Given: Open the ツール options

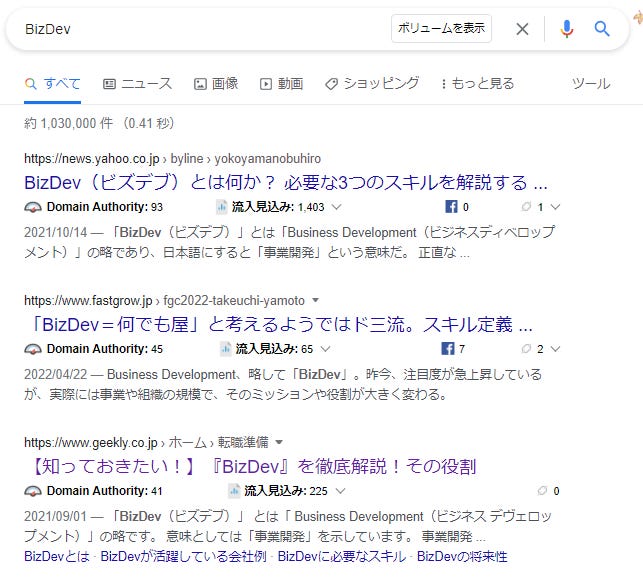Looking at the screenshot, I should tap(591, 84).
